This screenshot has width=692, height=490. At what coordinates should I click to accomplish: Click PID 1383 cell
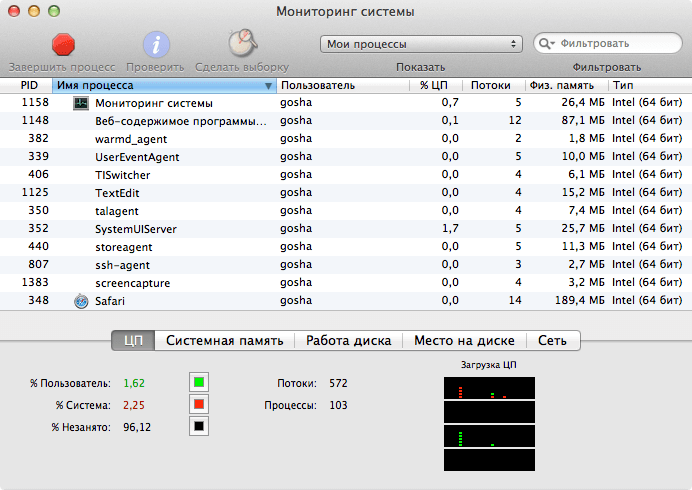click(x=35, y=282)
